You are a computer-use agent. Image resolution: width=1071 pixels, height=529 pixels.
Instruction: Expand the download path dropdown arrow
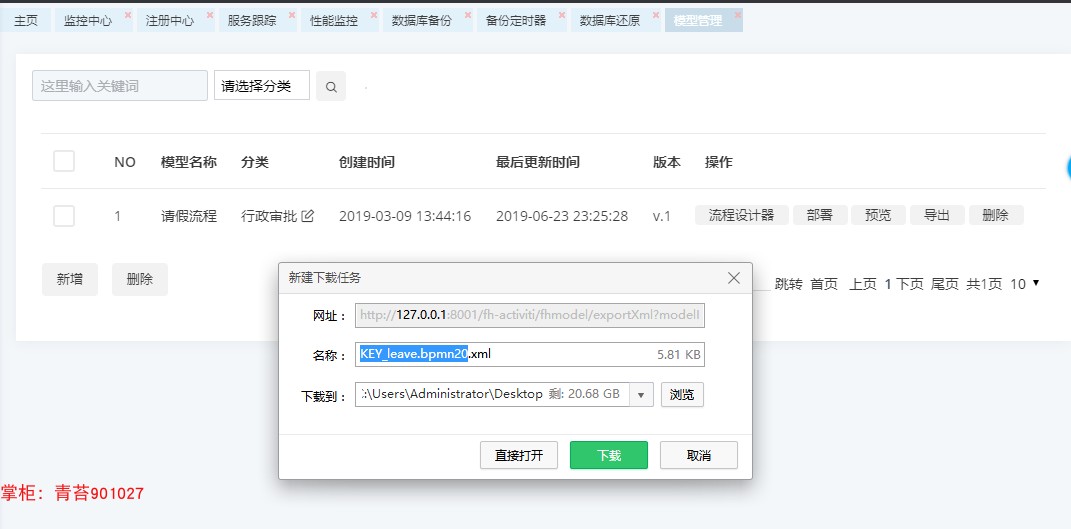641,395
